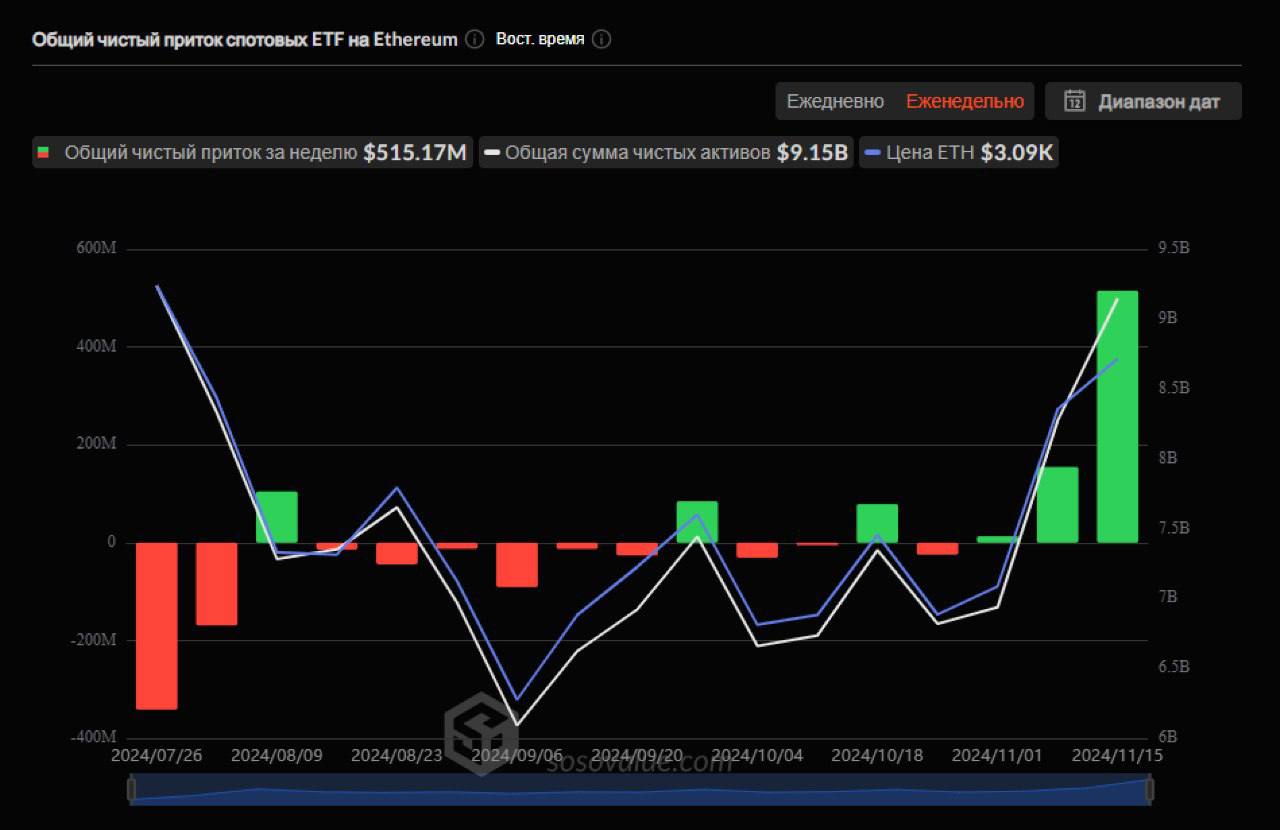Screen dimensions: 1280x830
Task: Click blue ETH price legend marker
Action: 872,153
